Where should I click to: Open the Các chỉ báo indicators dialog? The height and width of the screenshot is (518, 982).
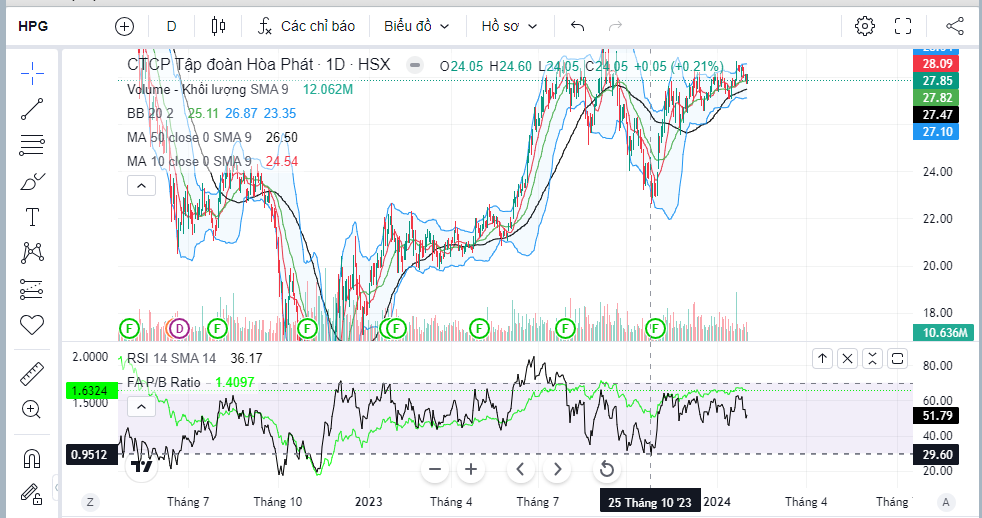[x=306, y=26]
